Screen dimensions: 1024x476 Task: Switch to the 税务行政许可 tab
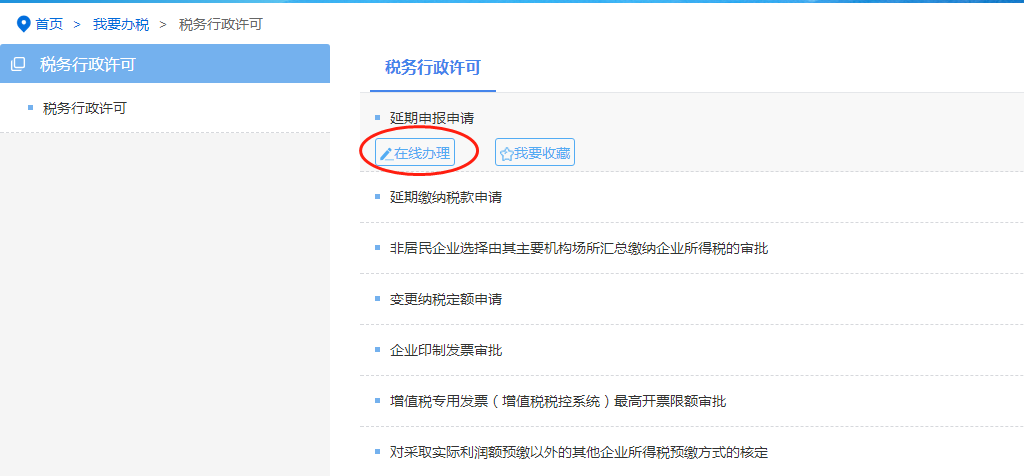pyautogui.click(x=433, y=67)
